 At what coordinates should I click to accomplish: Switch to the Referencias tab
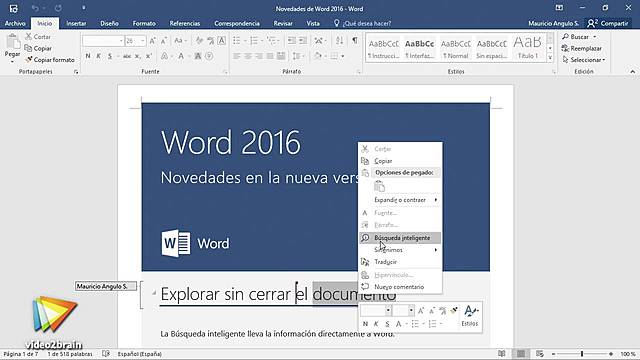pyautogui.click(x=185, y=23)
